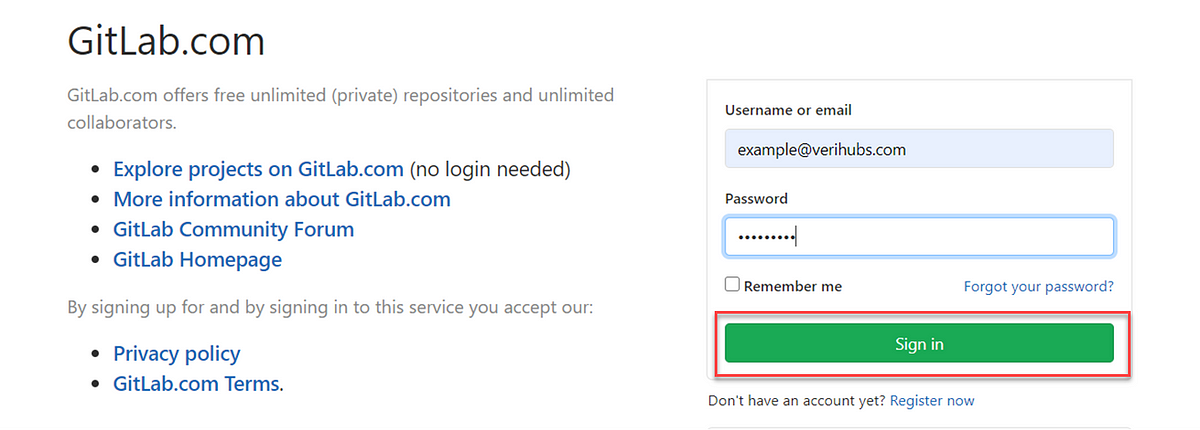The image size is (1200, 430).
Task: Click the free unlimited repositories description paragraph
Action: (x=341, y=109)
